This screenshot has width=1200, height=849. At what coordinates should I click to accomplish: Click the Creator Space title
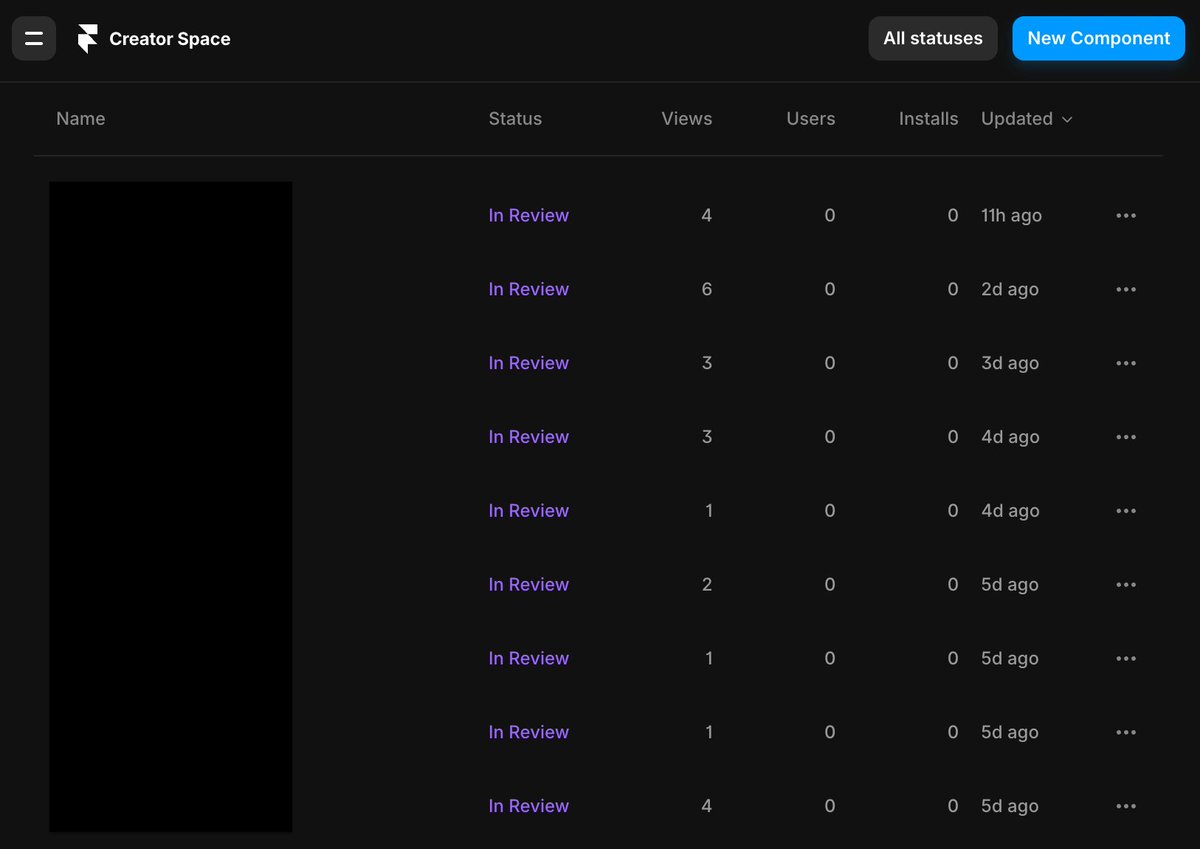[x=170, y=39]
